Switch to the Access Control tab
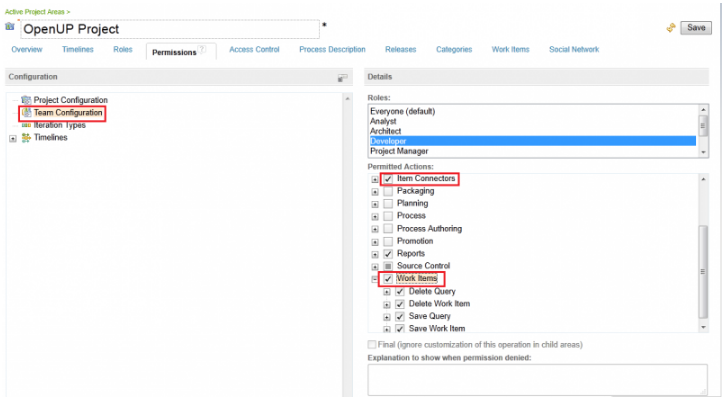The width and height of the screenshot is (723, 400). [x=254, y=49]
